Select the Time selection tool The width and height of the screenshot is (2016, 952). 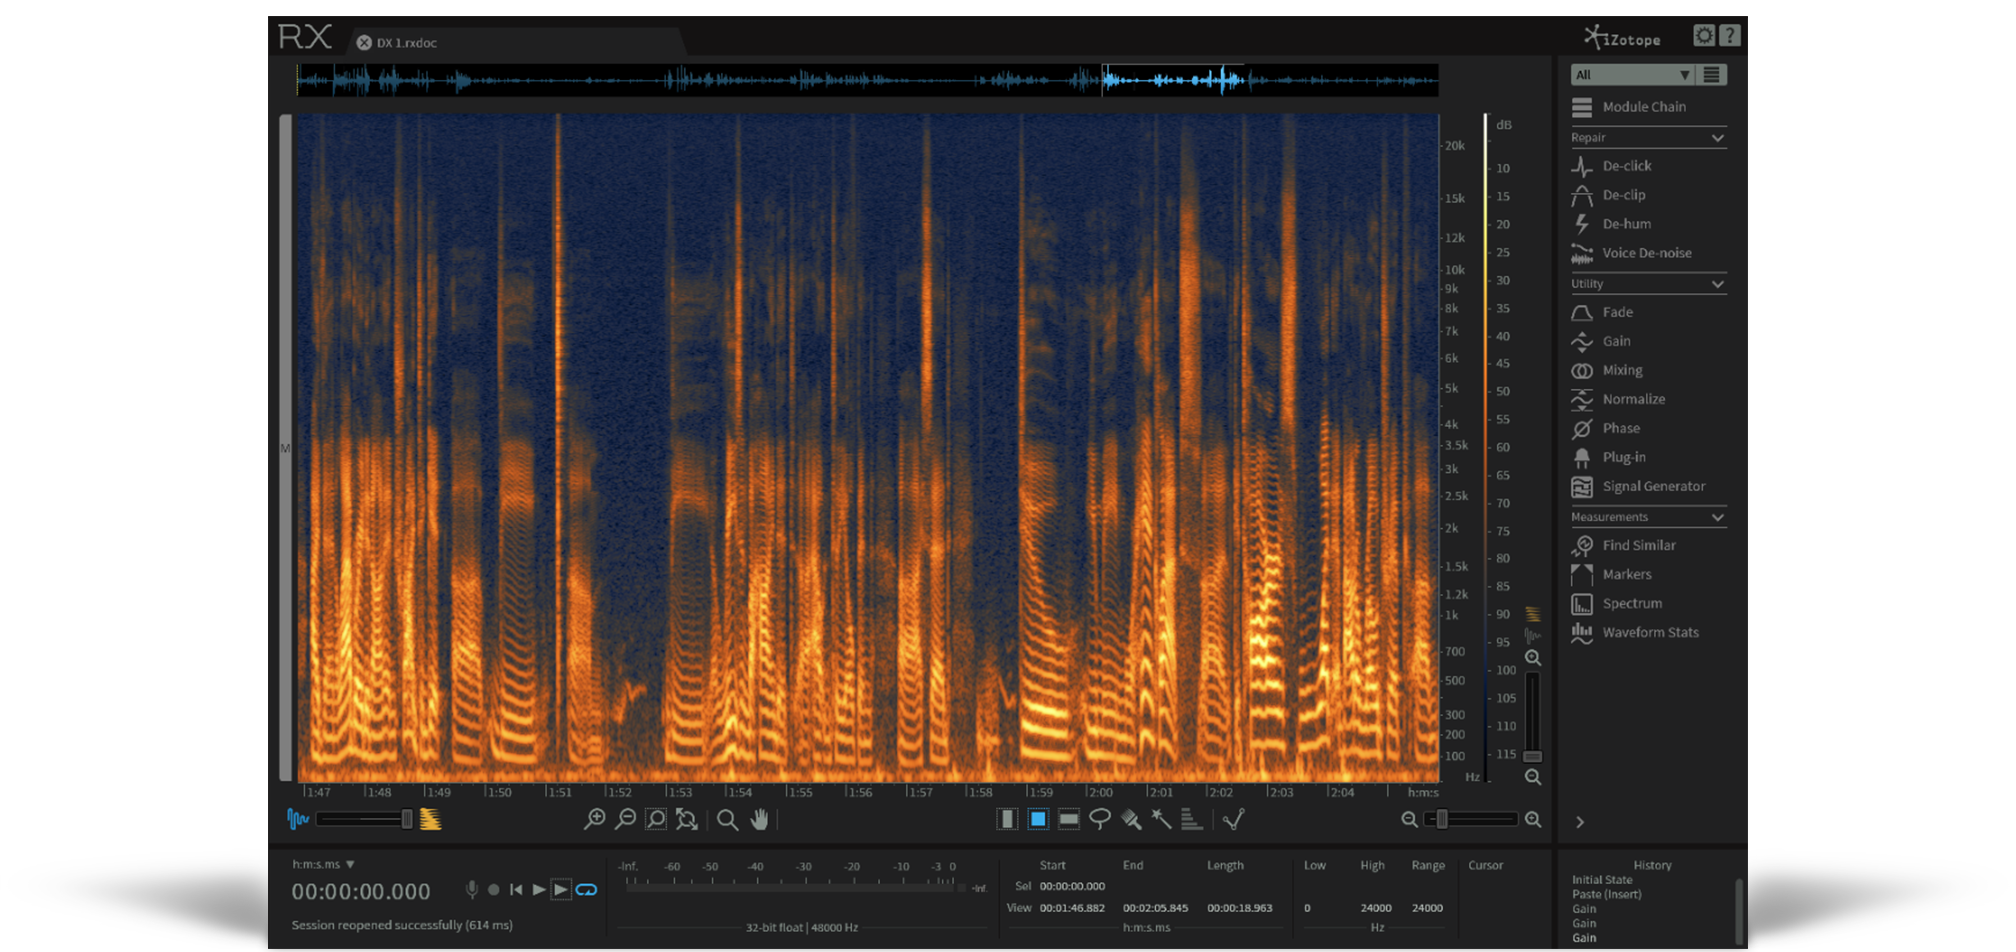(x=1007, y=820)
